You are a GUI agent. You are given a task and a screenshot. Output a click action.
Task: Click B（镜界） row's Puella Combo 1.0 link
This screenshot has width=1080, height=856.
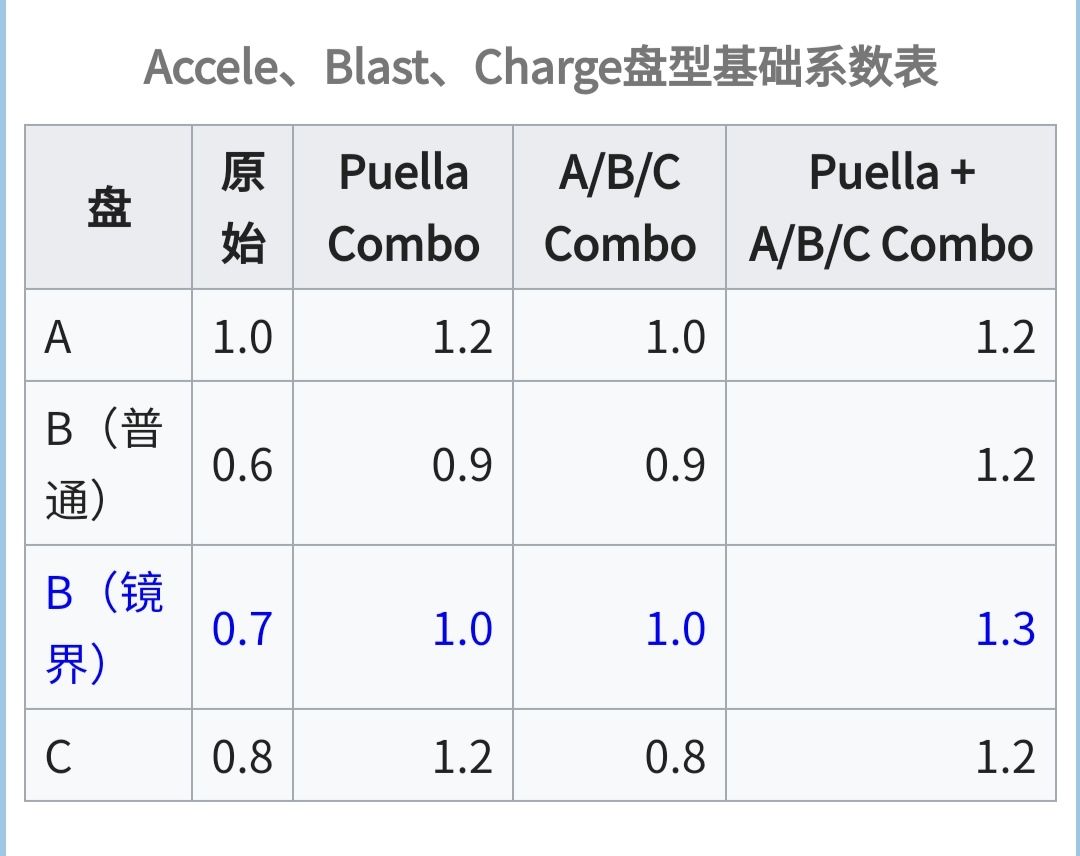click(x=462, y=629)
